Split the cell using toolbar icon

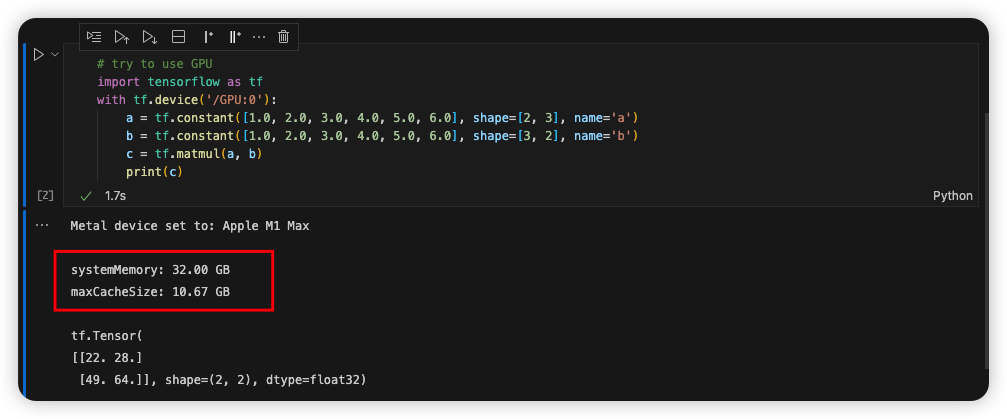coord(179,37)
